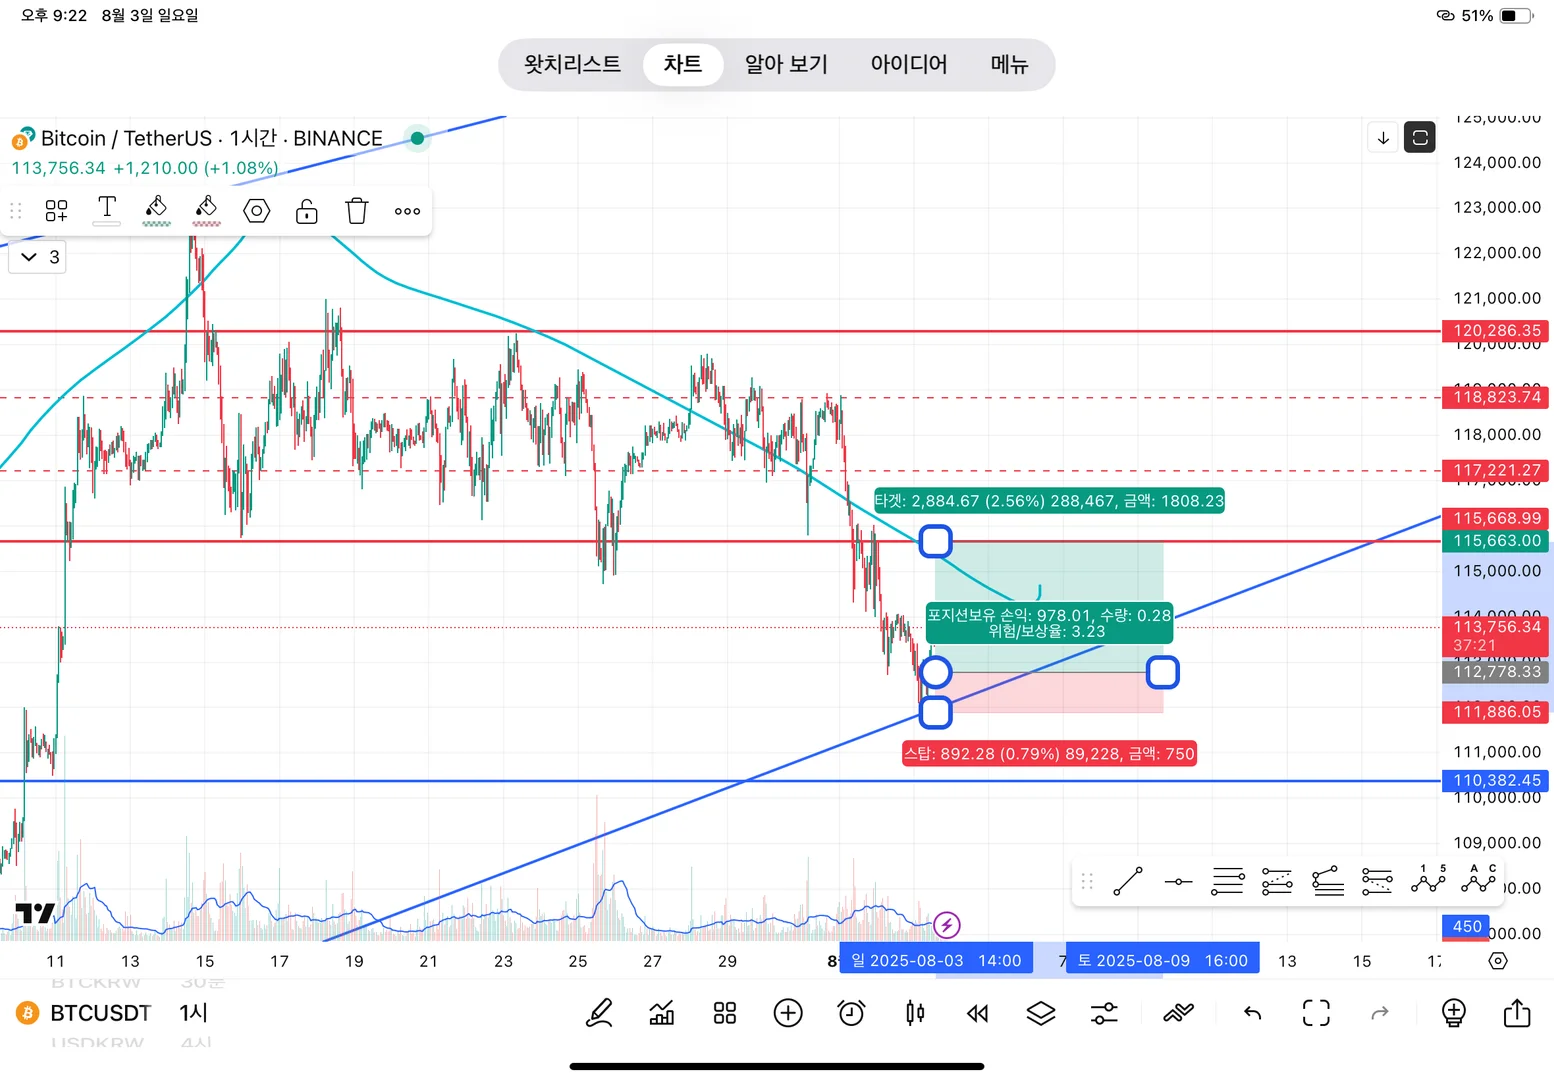Toggle fullscreen mode icon

[1316, 1013]
